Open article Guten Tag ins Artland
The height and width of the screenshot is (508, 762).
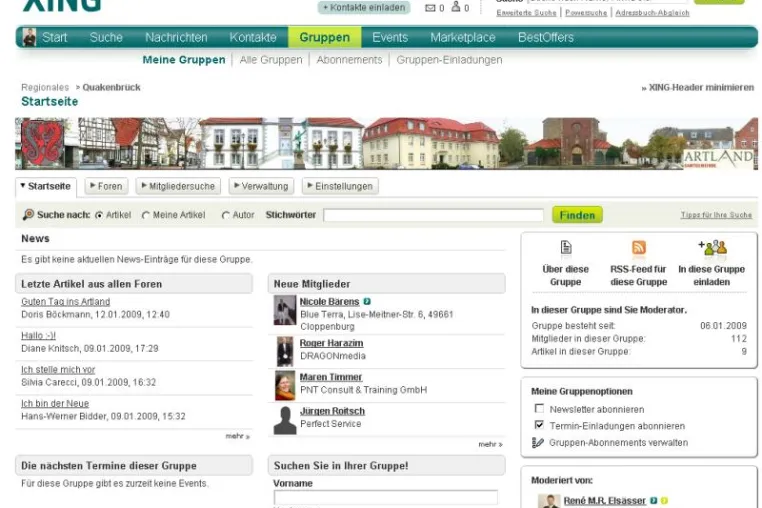pos(66,301)
